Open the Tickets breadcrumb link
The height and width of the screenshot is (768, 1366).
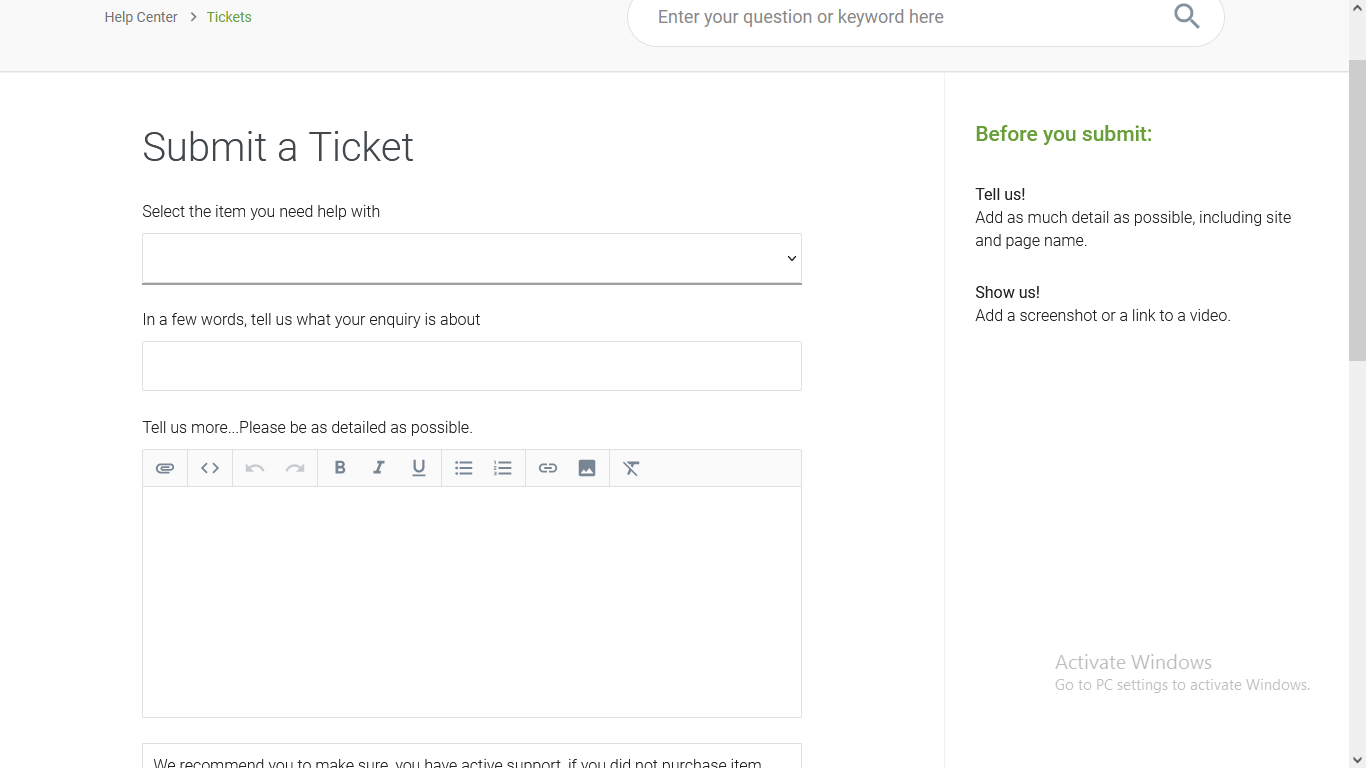229,17
